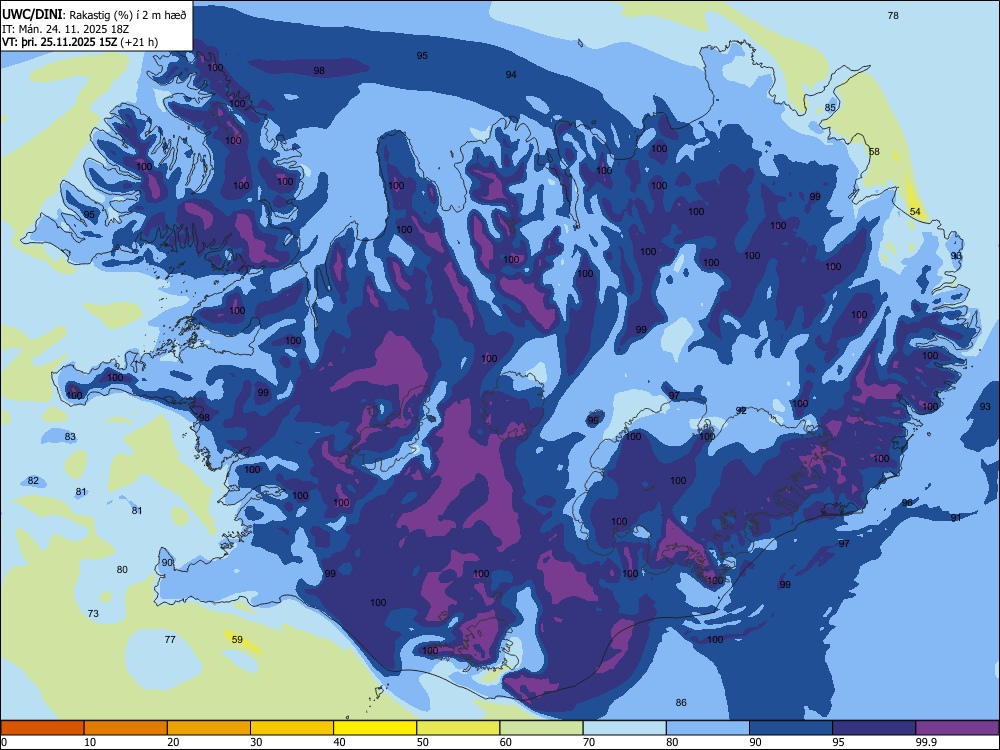Select the dark indigo 95–99.9 legend swatch
This screenshot has width=1000, height=750.
(874, 728)
